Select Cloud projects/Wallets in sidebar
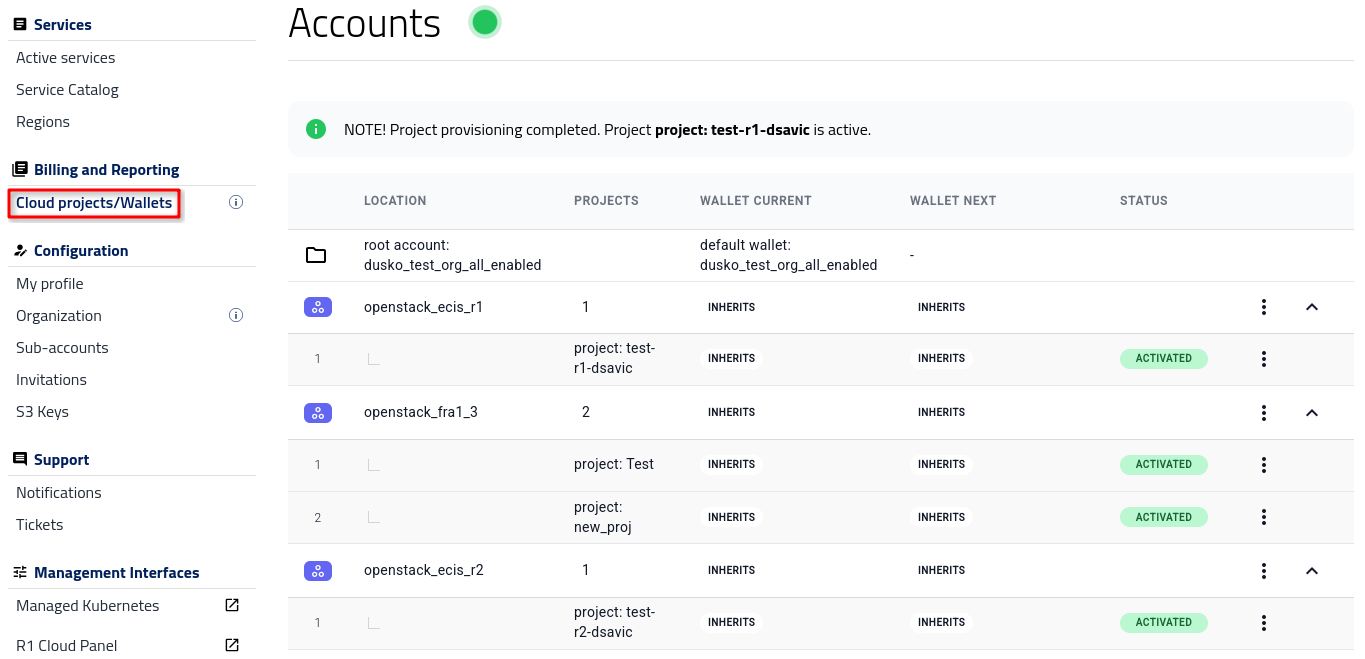The width and height of the screenshot is (1365, 659). point(94,203)
